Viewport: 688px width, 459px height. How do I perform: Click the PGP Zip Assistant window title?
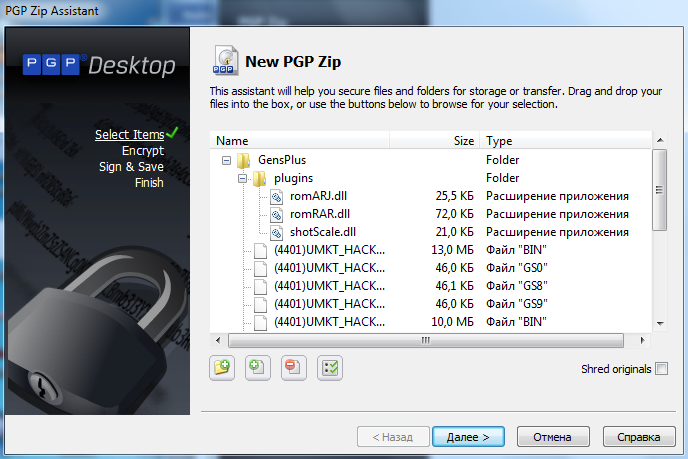pyautogui.click(x=52, y=11)
